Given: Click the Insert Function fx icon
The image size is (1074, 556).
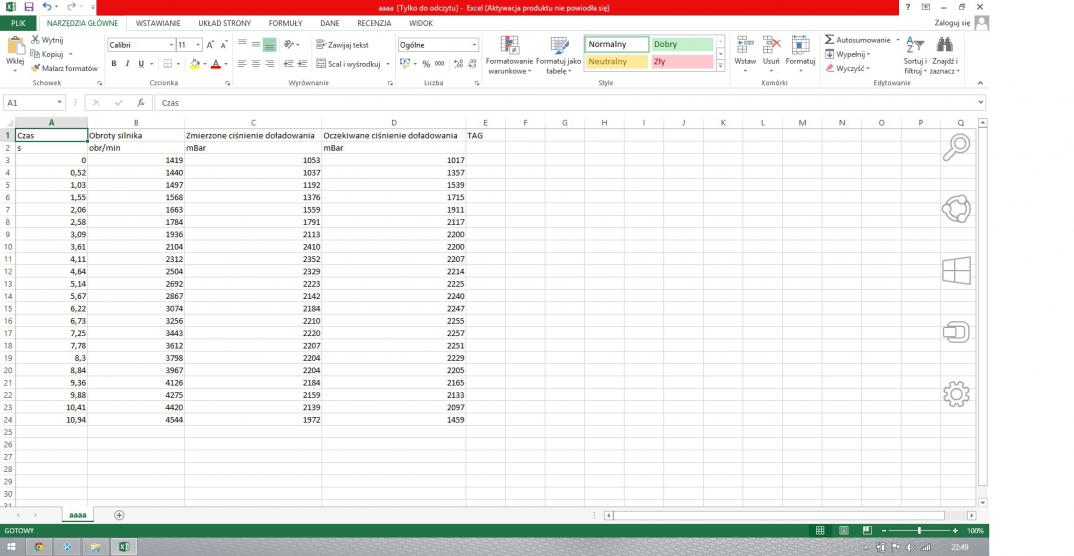Looking at the screenshot, I should (140, 103).
